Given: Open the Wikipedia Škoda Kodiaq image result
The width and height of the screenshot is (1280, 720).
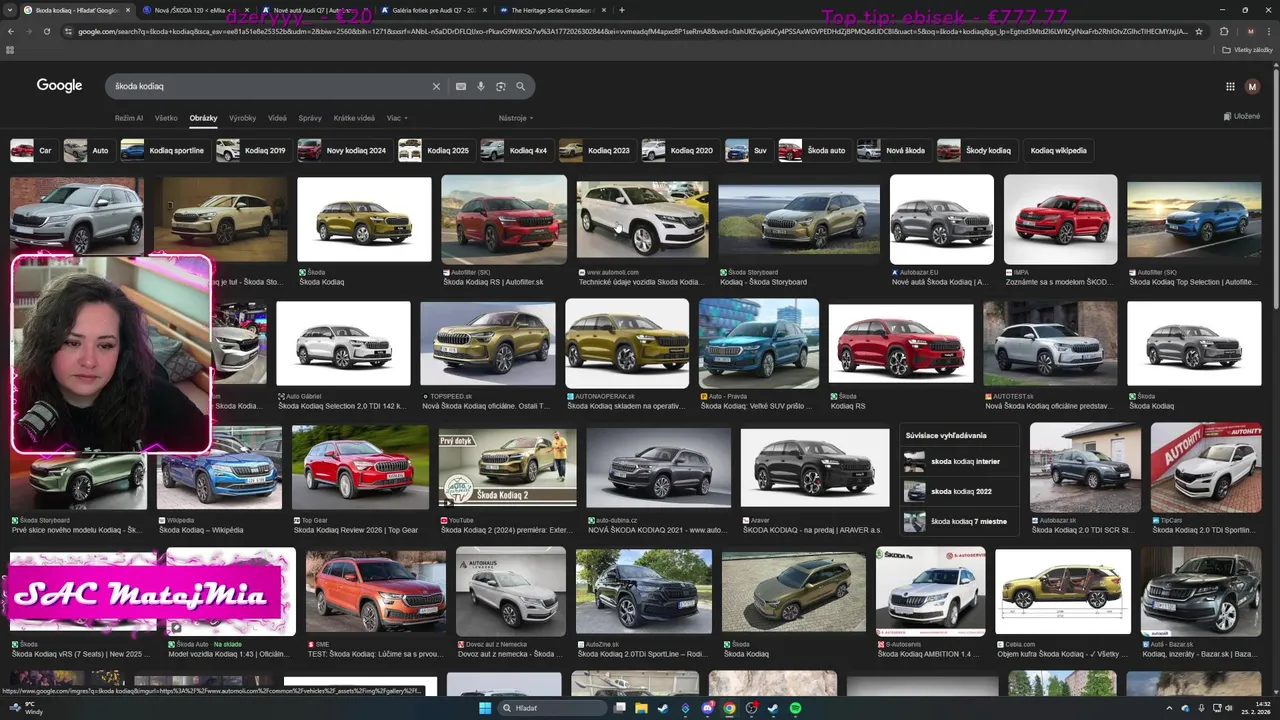Looking at the screenshot, I should (220, 468).
